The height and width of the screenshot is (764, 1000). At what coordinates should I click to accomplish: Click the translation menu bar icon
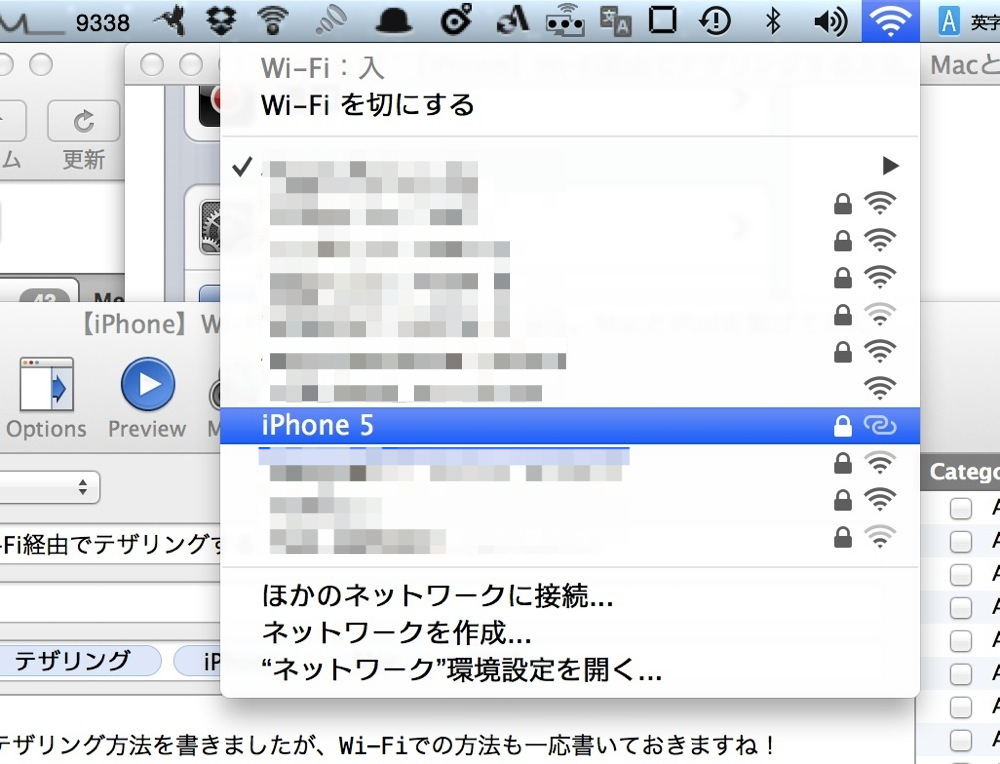615,21
